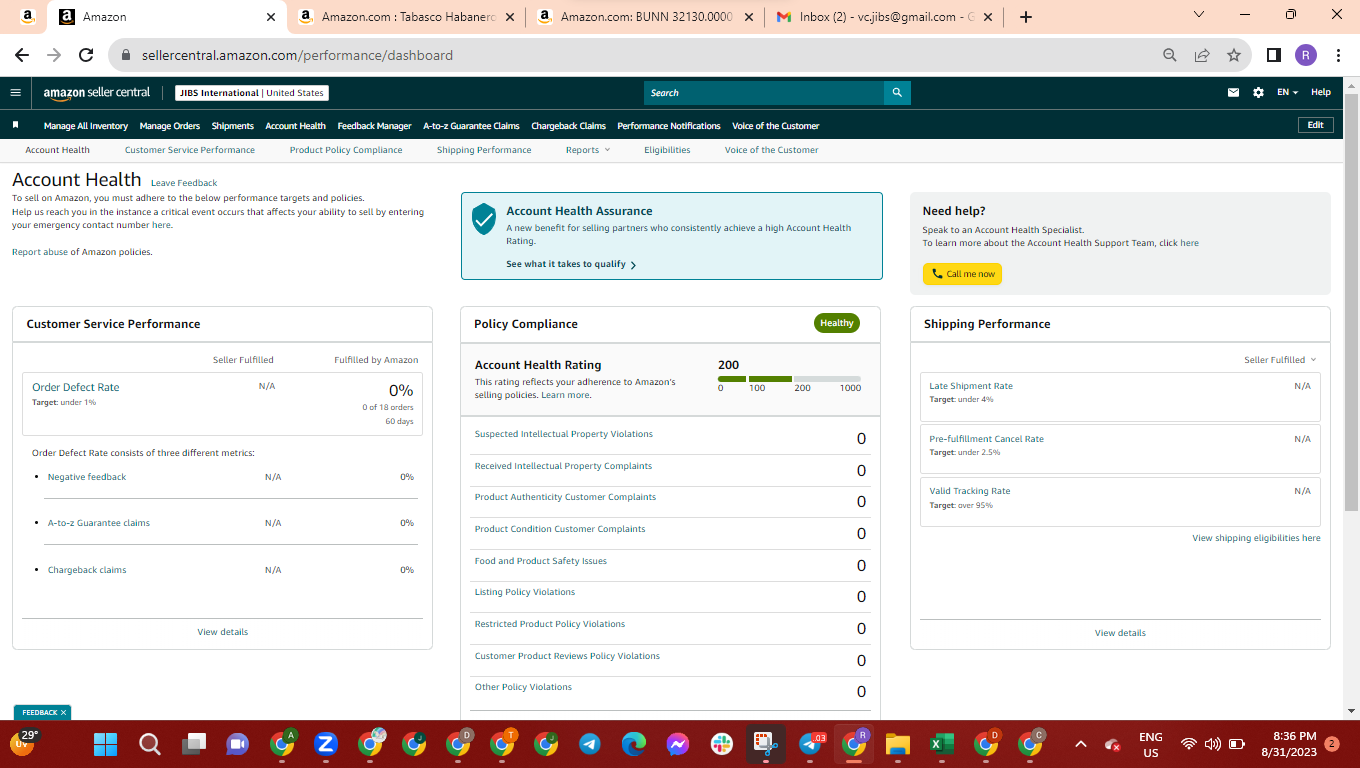Click the Edit button in the navigation bar

[x=1315, y=125]
